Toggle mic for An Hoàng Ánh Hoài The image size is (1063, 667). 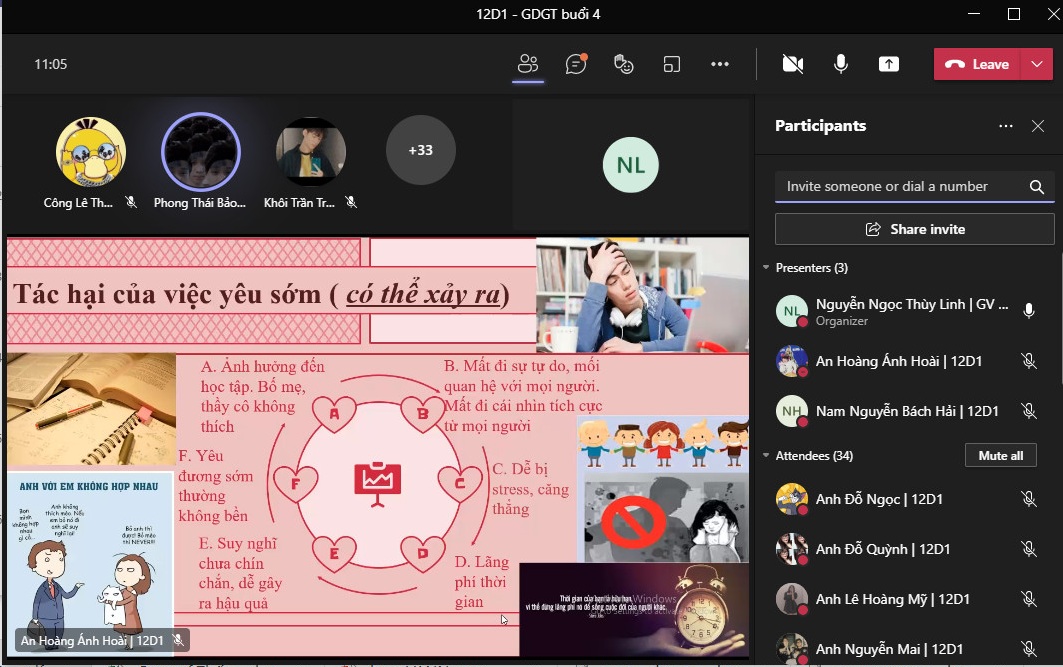point(1029,361)
